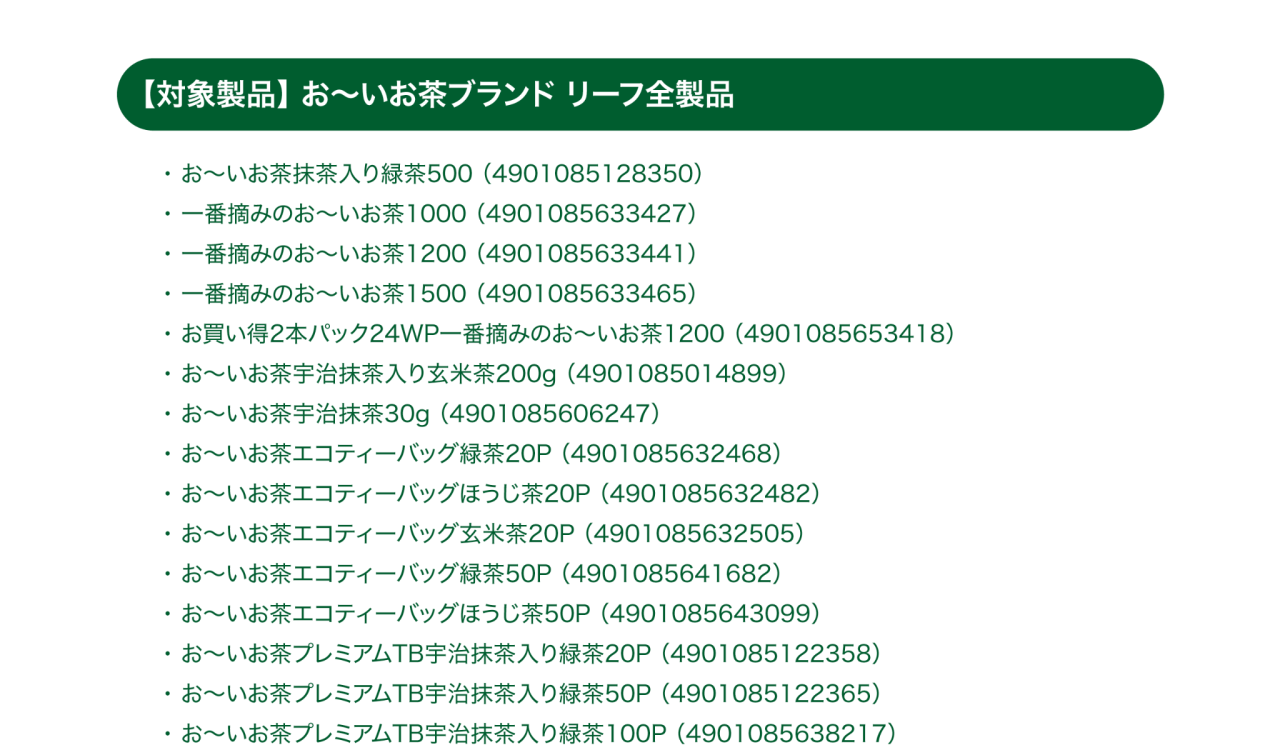Image resolution: width=1280 pixels, height=750 pixels.
Task: Click お〜いお茶エコティーバッグほうじ茶20P line
Action: pyautogui.click(x=492, y=494)
